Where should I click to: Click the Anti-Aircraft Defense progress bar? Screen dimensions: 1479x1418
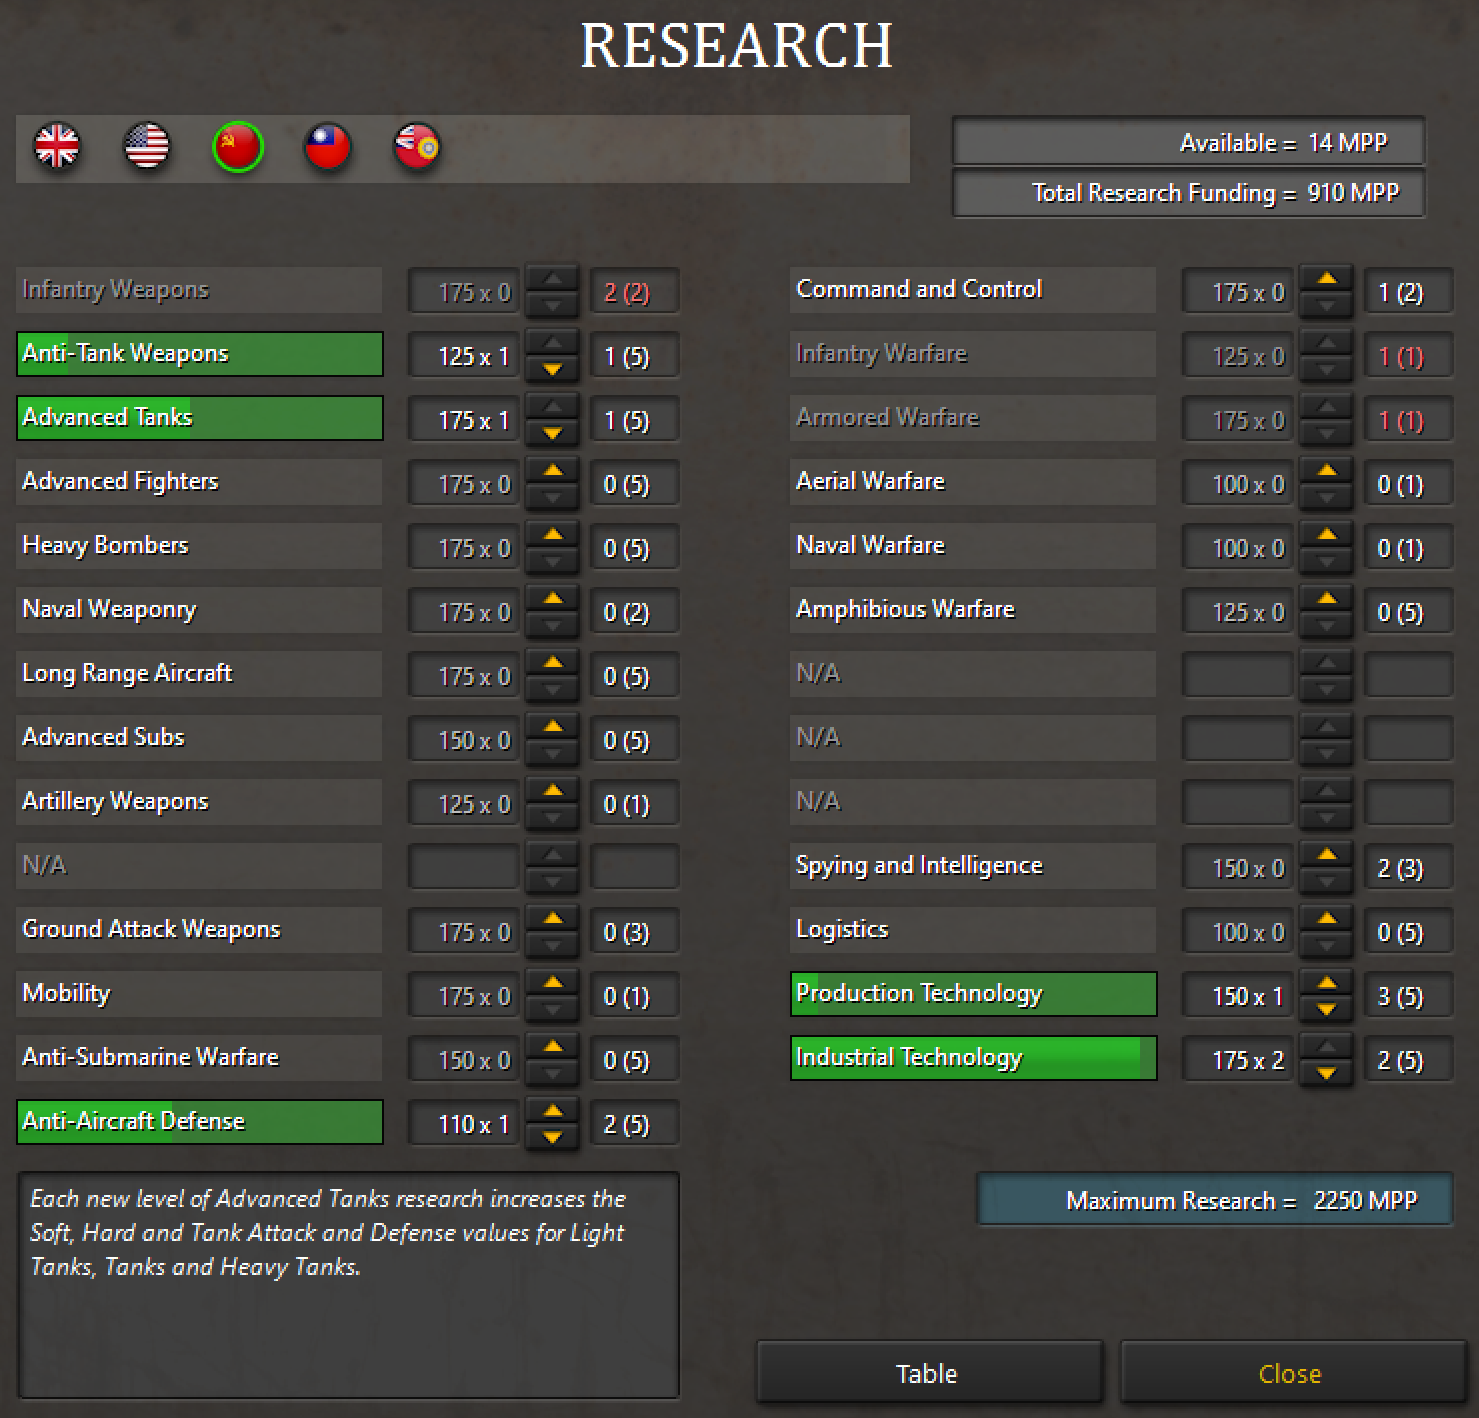[x=200, y=1122]
